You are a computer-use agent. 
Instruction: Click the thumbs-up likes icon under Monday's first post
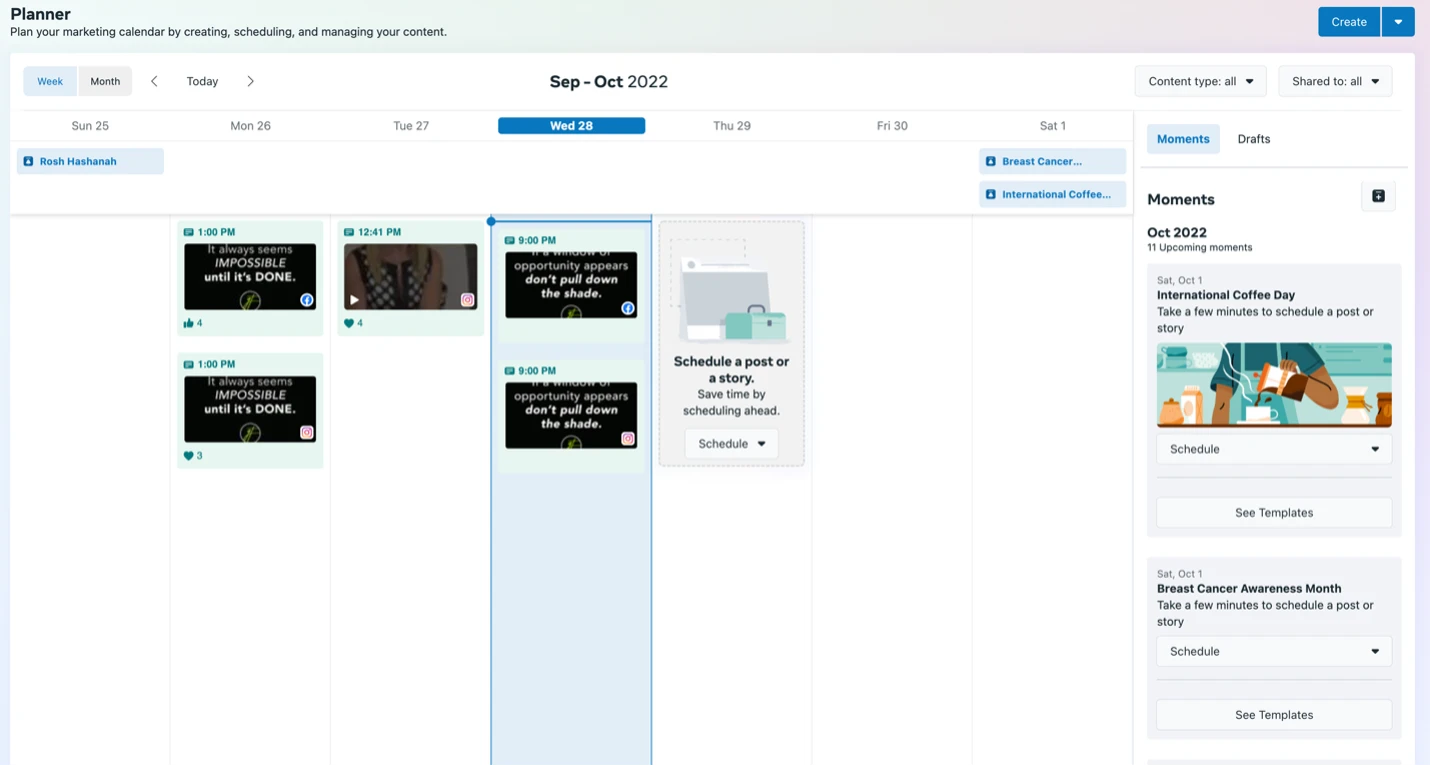click(188, 323)
